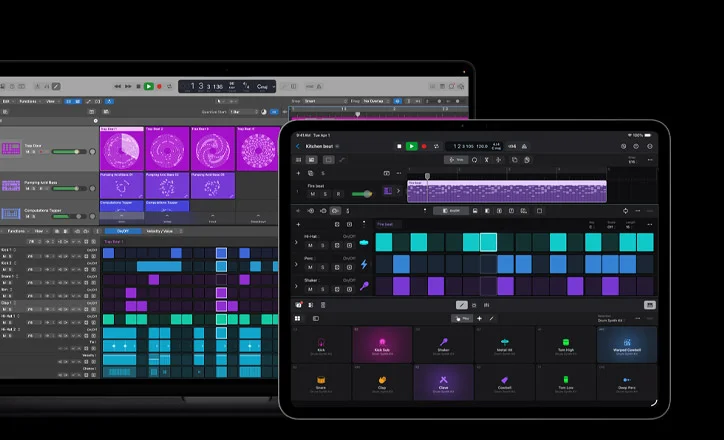This screenshot has width=724, height=440.
Task: Tap the Shaker drum pad
Action: click(443, 344)
